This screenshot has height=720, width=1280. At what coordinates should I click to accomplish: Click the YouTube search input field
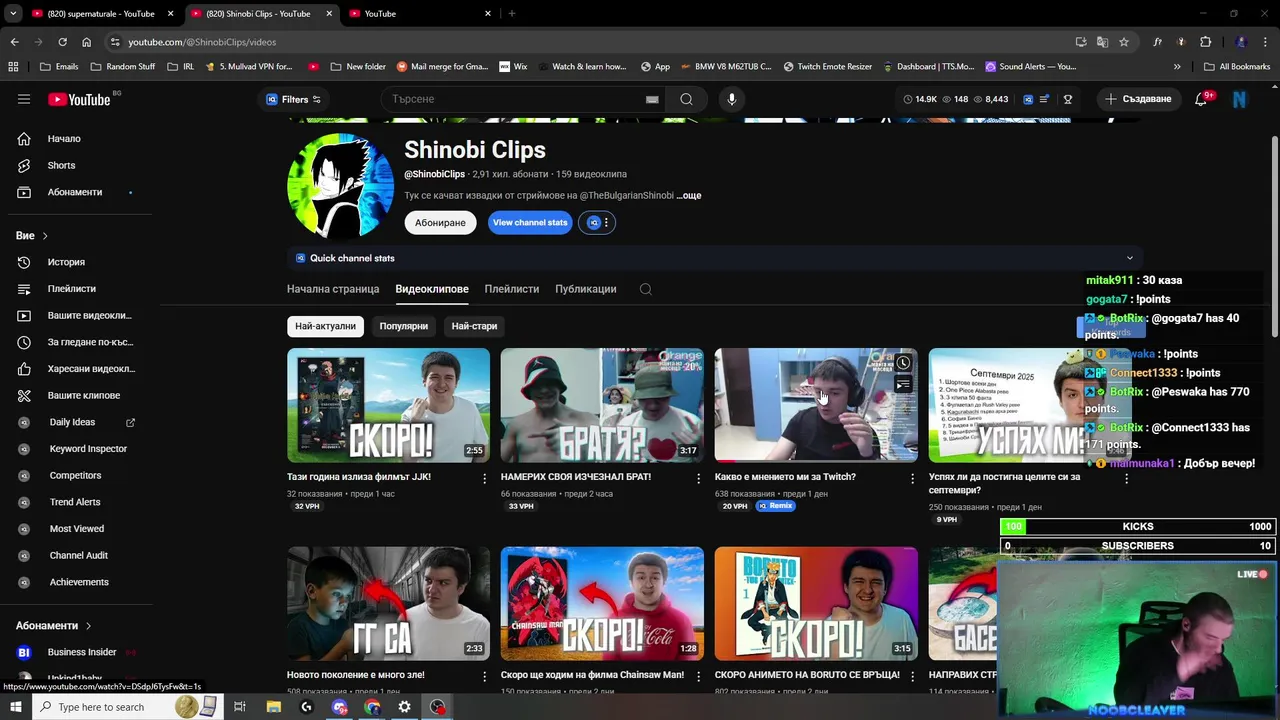pyautogui.click(x=515, y=99)
